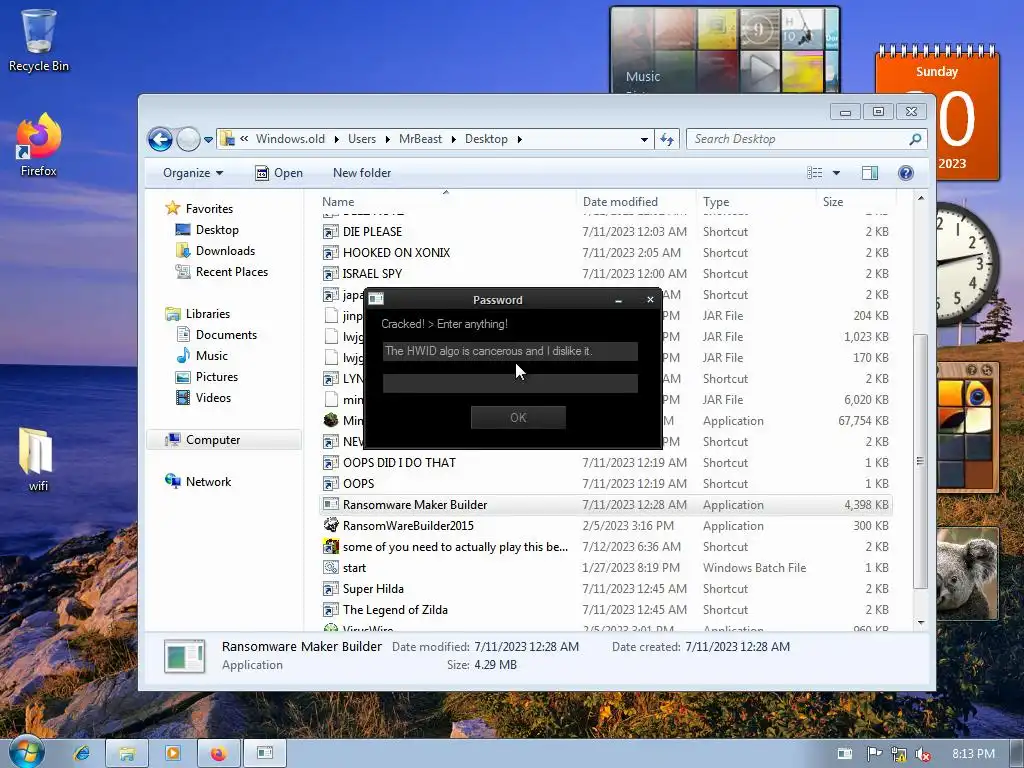Screen dimensions: 1024x768
Task: Expand arrow after Desktop breadcrumb
Action: 520,139
